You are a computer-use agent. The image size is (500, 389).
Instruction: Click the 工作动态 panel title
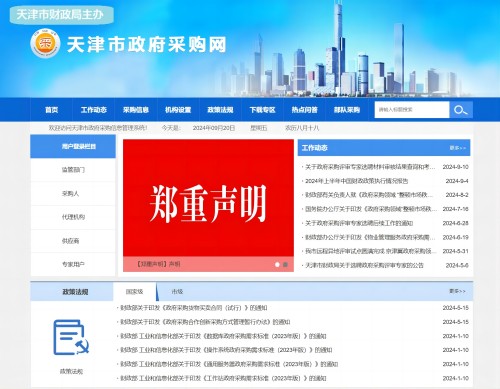tap(314, 148)
